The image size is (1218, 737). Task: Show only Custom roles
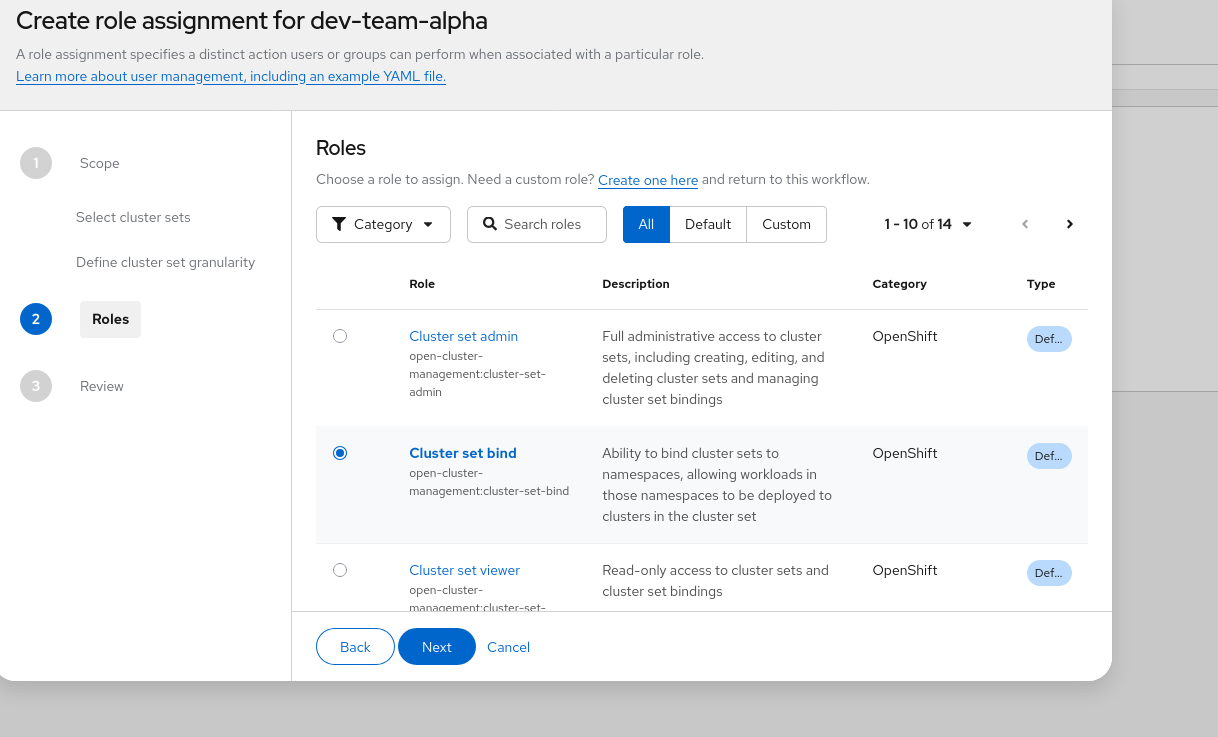pos(786,224)
